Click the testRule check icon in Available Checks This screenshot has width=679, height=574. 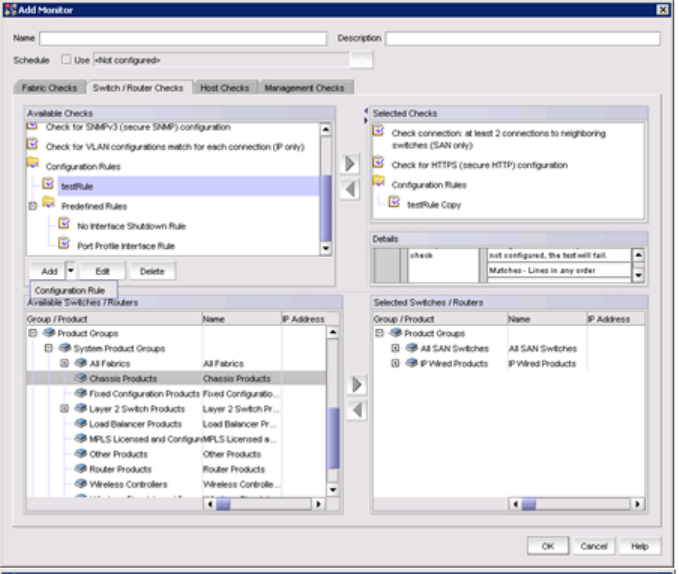[48, 184]
